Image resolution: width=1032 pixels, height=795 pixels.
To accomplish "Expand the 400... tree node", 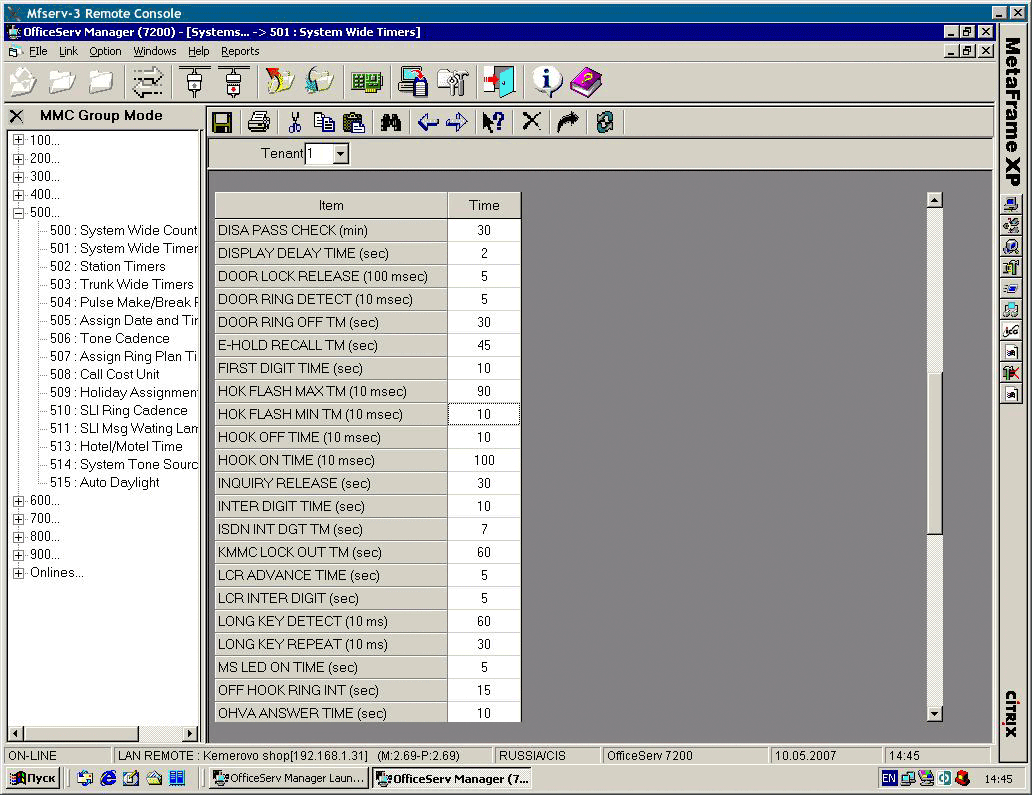I will pyautogui.click(x=18, y=195).
